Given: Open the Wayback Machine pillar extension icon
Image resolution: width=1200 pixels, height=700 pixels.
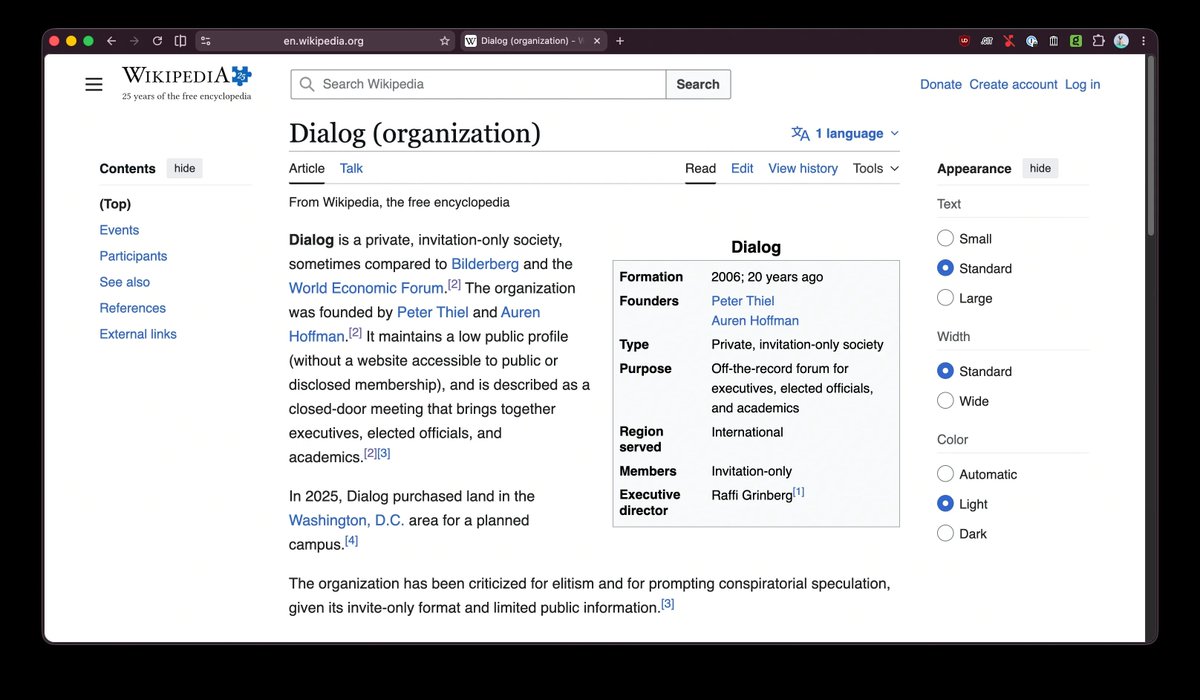Looking at the screenshot, I should (1054, 41).
